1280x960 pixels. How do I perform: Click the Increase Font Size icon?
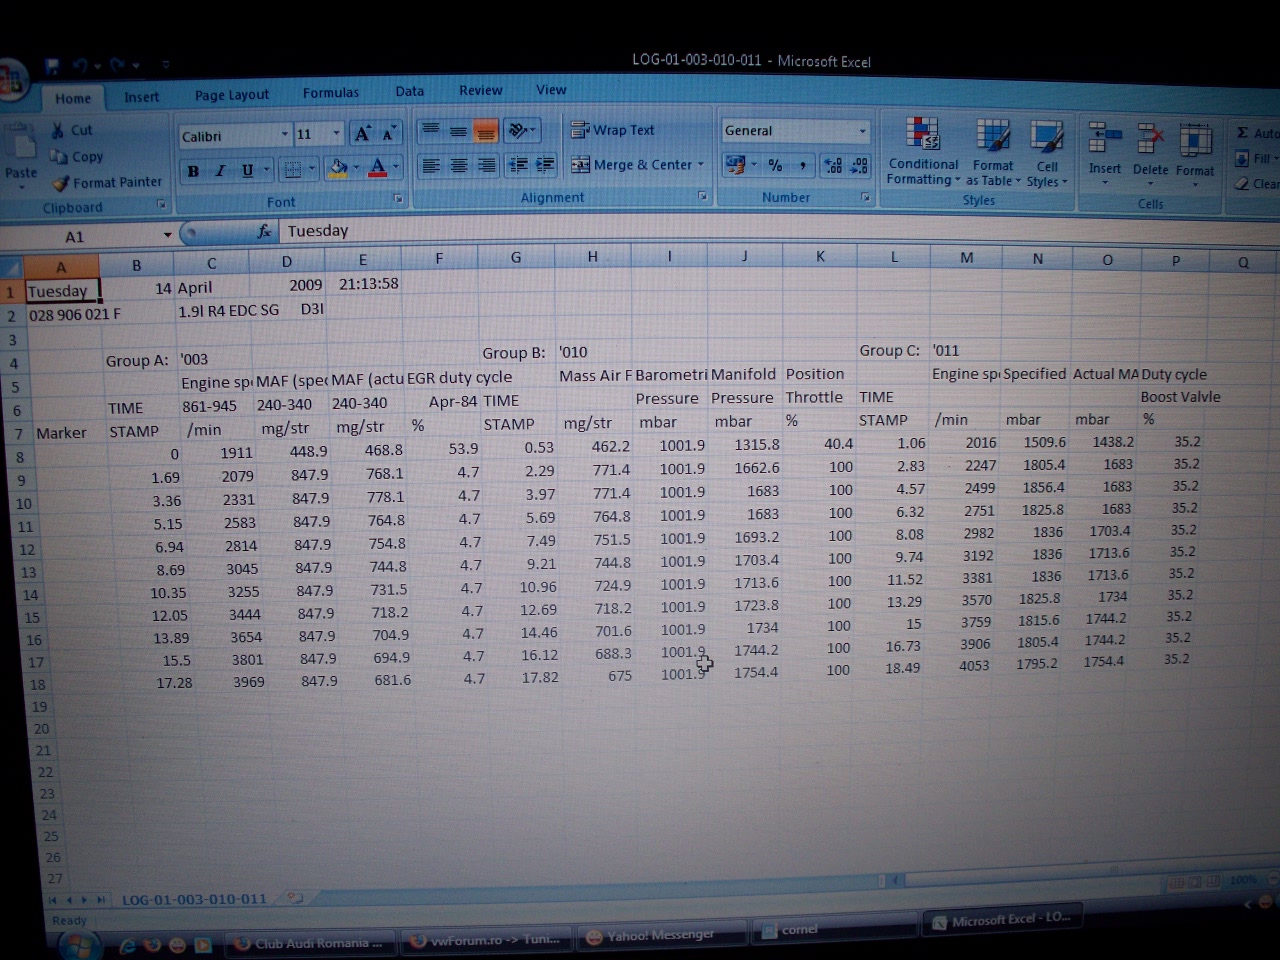click(x=363, y=134)
